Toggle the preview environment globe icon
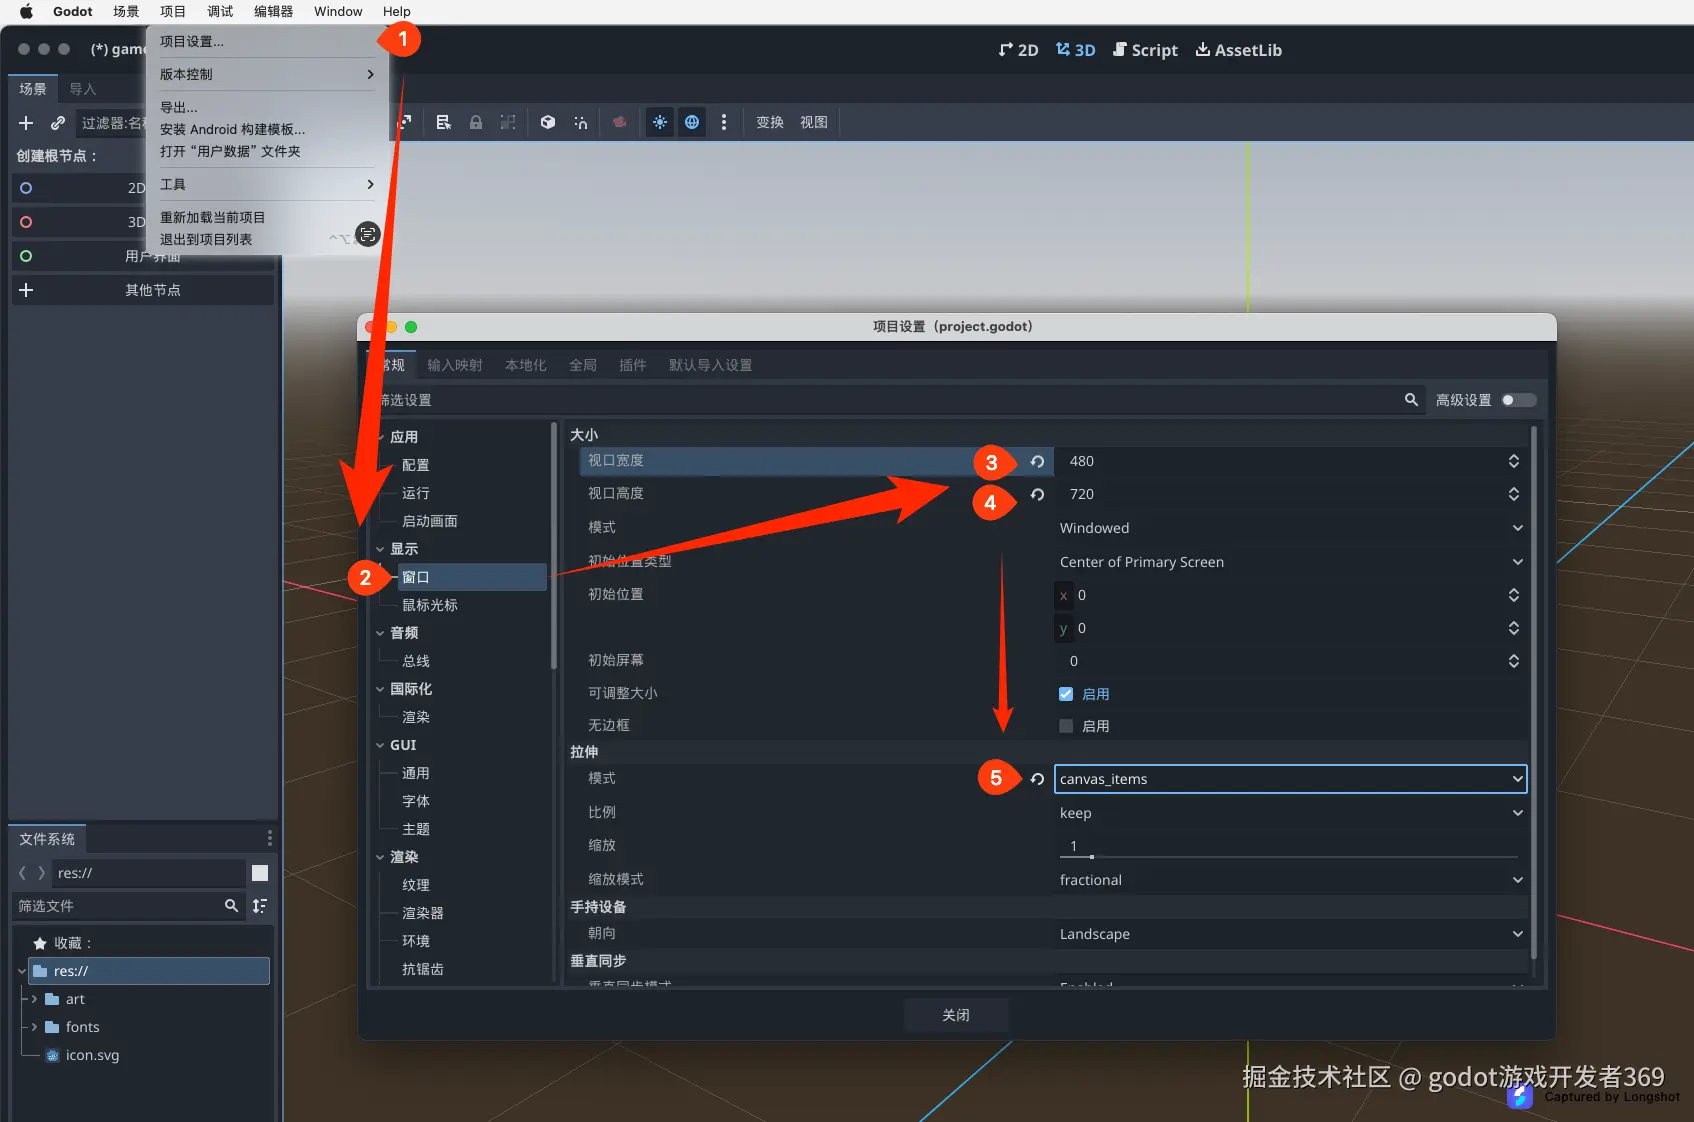Screen dimensions: 1694x1122 (692, 122)
